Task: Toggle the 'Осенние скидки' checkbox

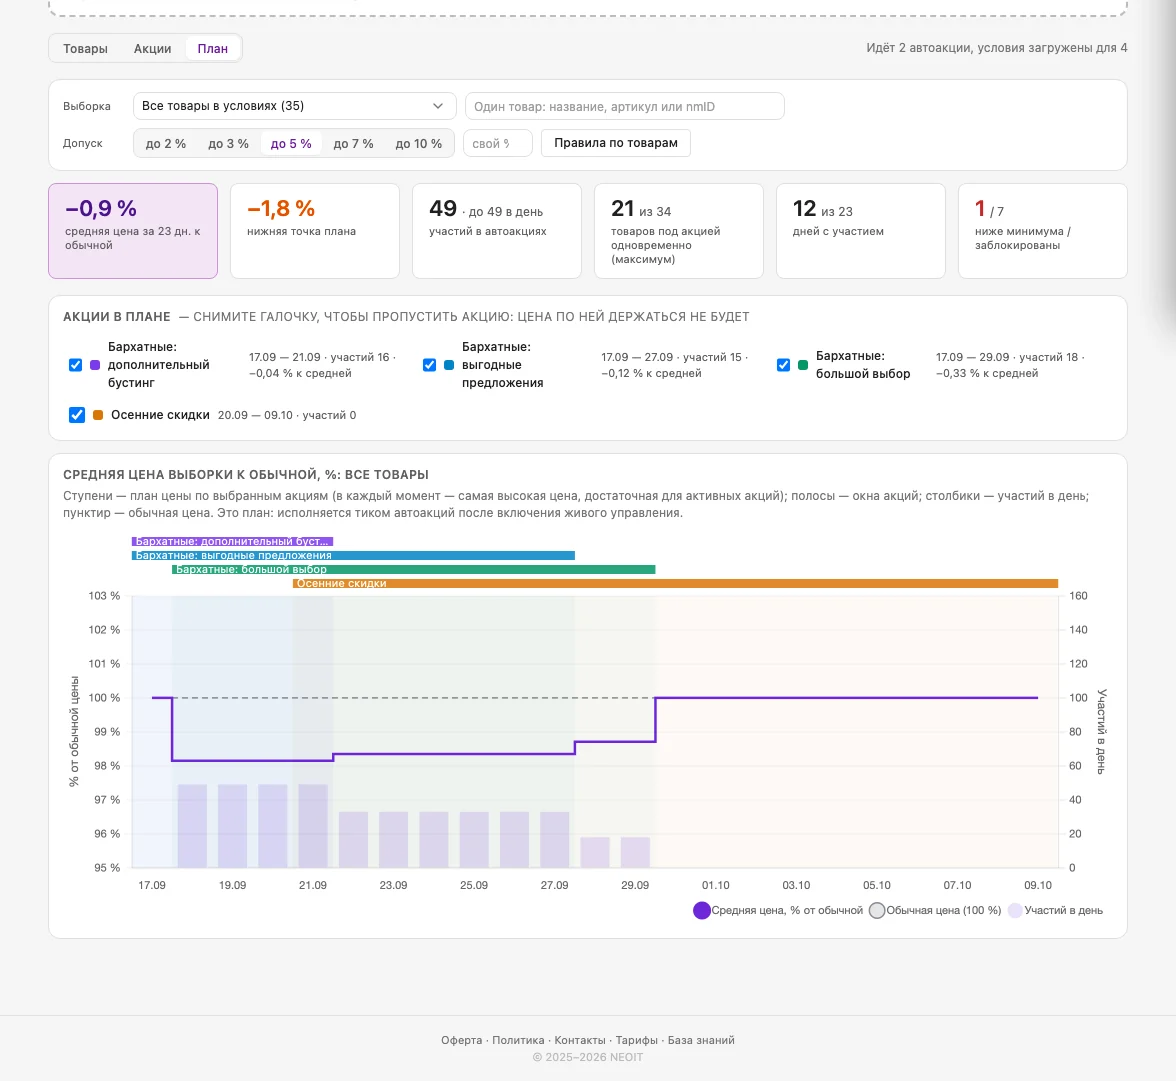Action: [76, 415]
